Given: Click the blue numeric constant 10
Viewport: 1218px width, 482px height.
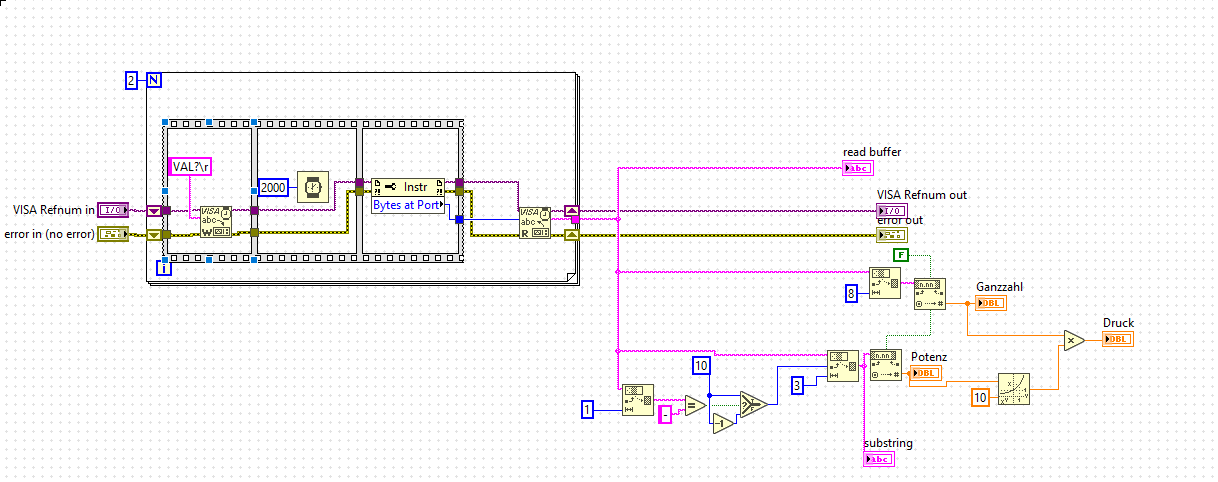Looking at the screenshot, I should click(701, 366).
